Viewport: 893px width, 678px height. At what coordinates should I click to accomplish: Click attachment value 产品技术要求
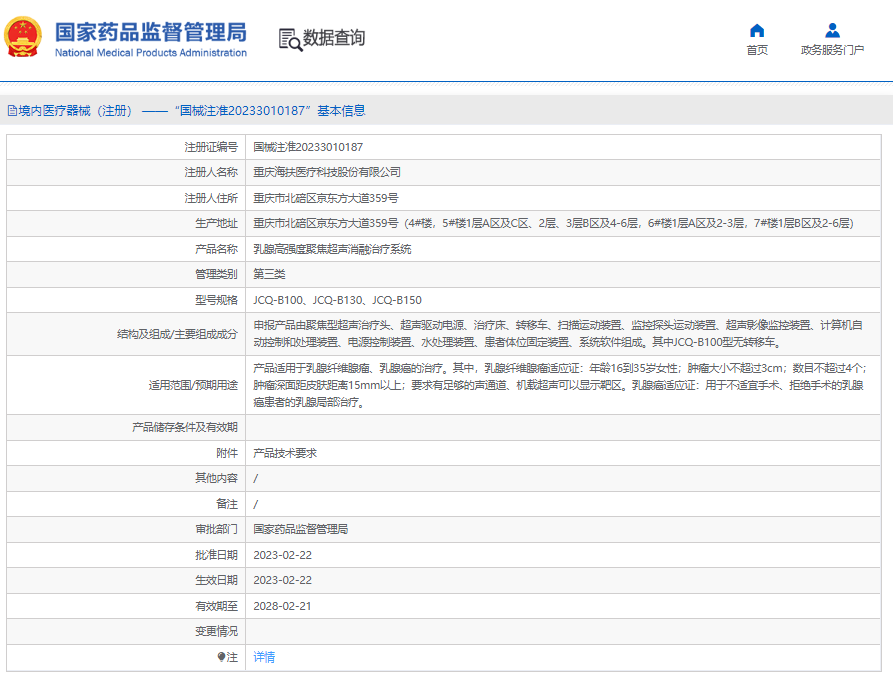(285, 453)
